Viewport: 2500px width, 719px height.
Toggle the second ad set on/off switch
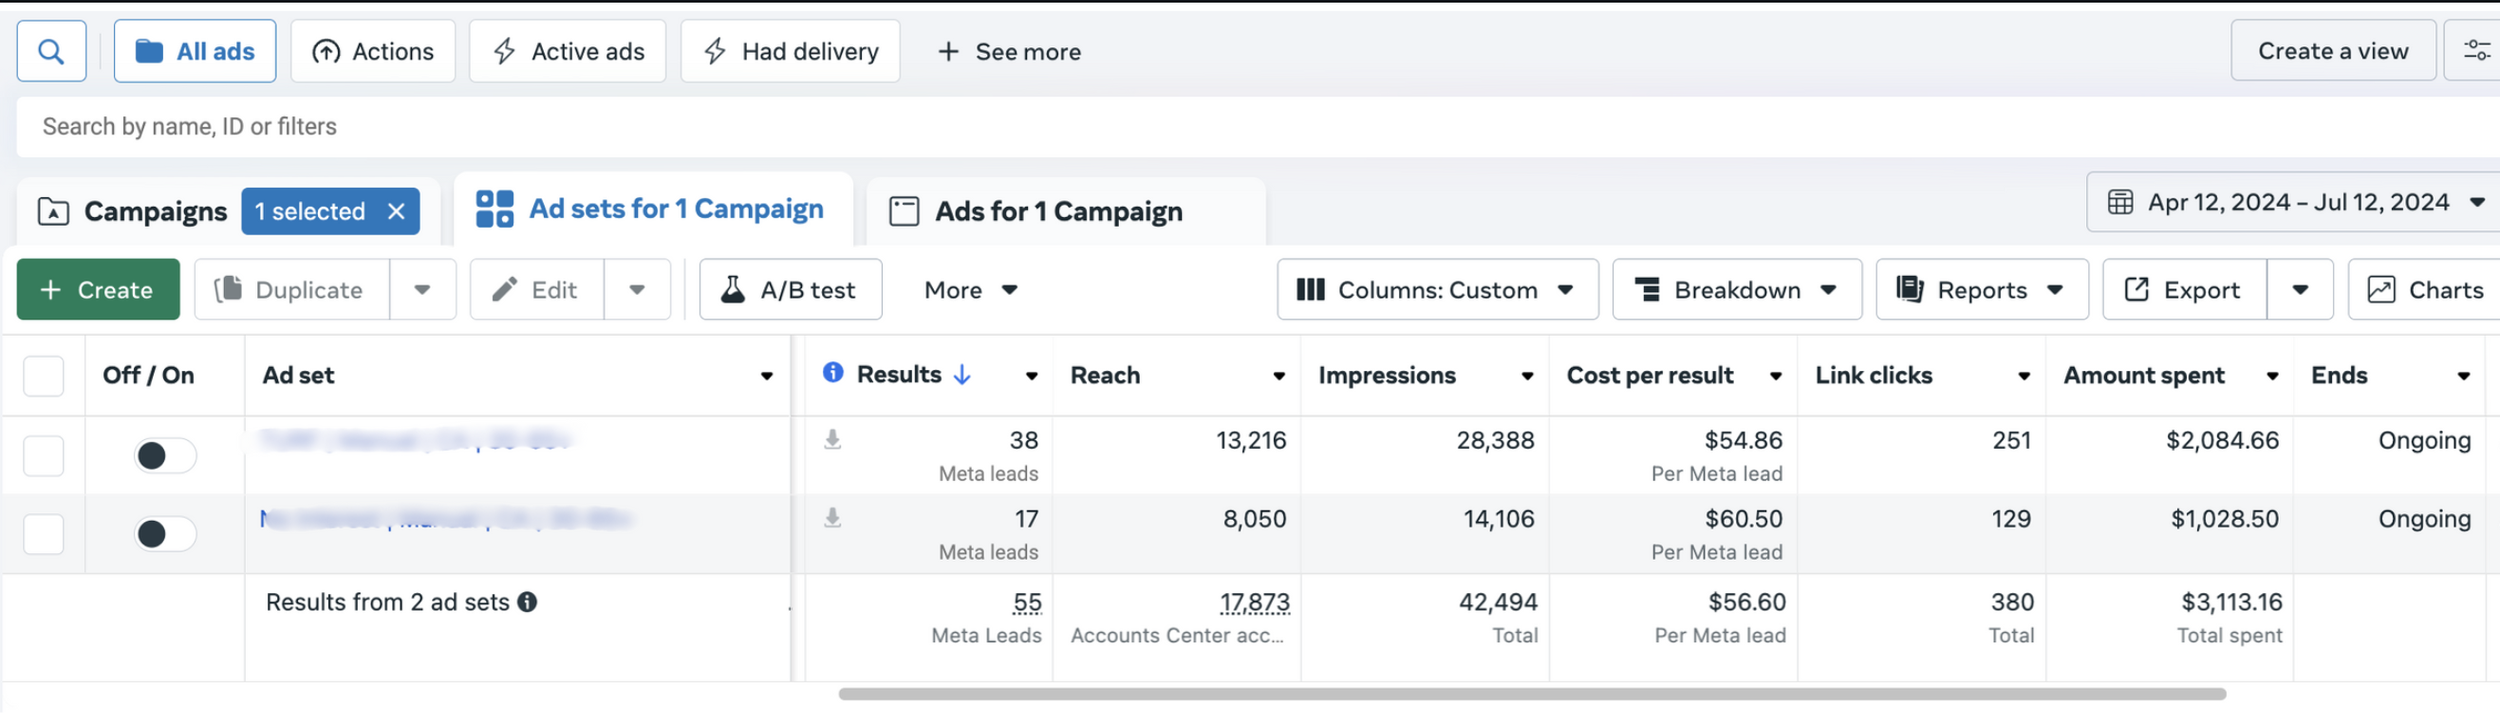point(165,534)
